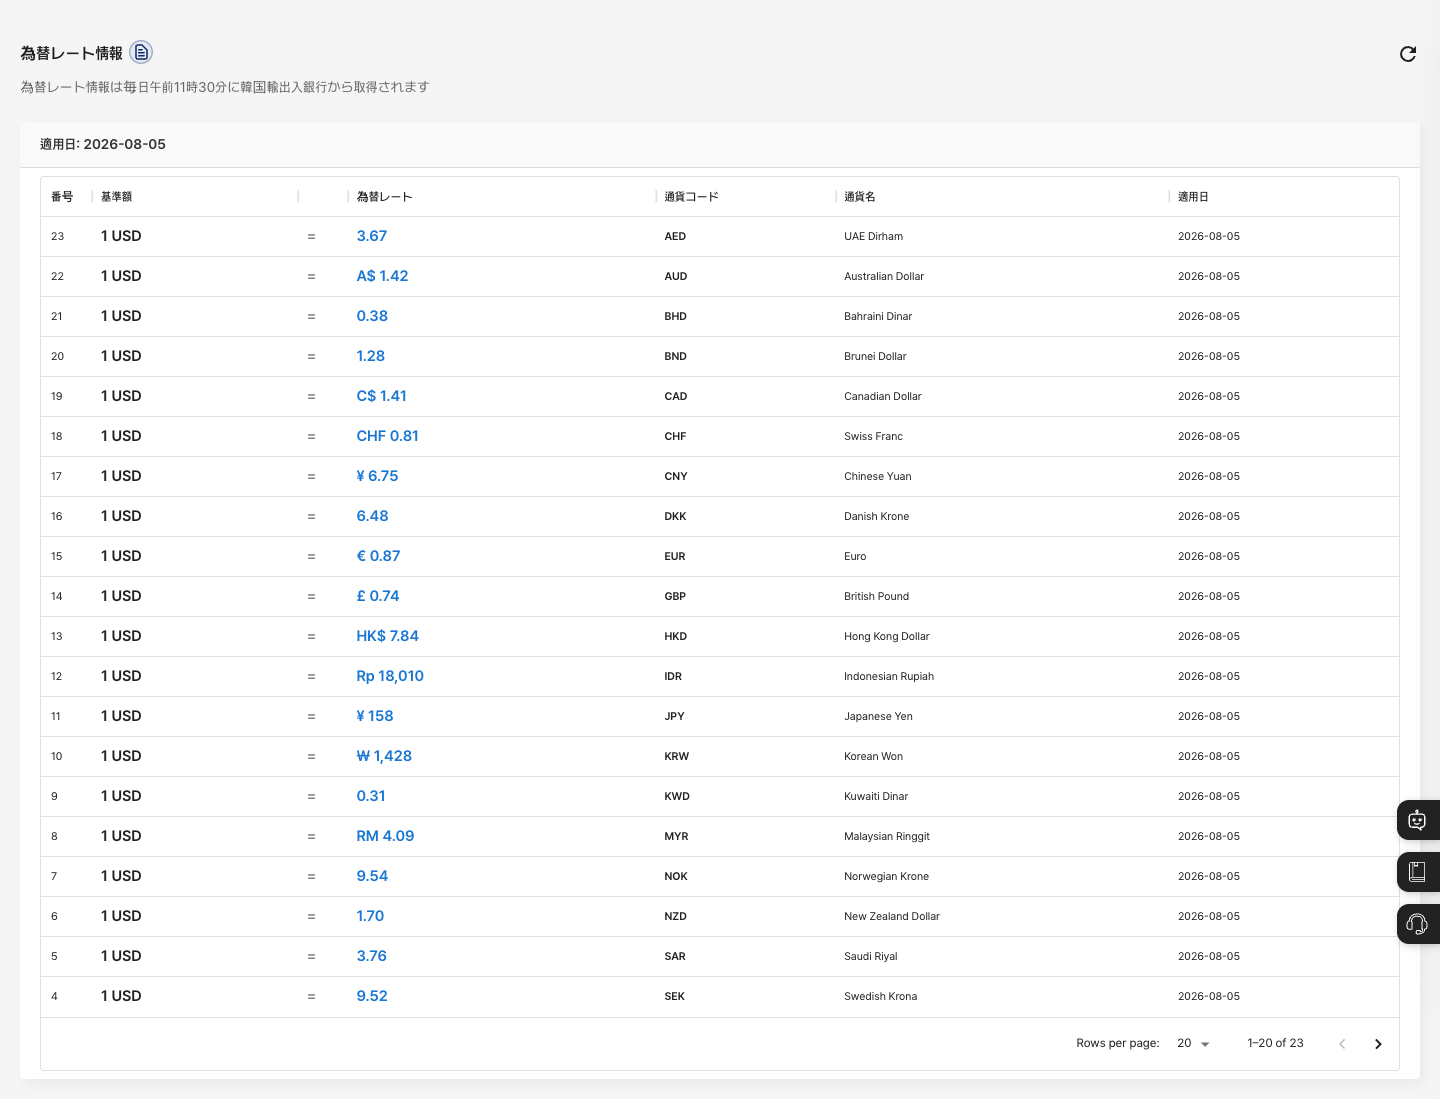This screenshot has width=1440, height=1099.
Task: Select the Swiss Franc currency name
Action: click(x=873, y=437)
